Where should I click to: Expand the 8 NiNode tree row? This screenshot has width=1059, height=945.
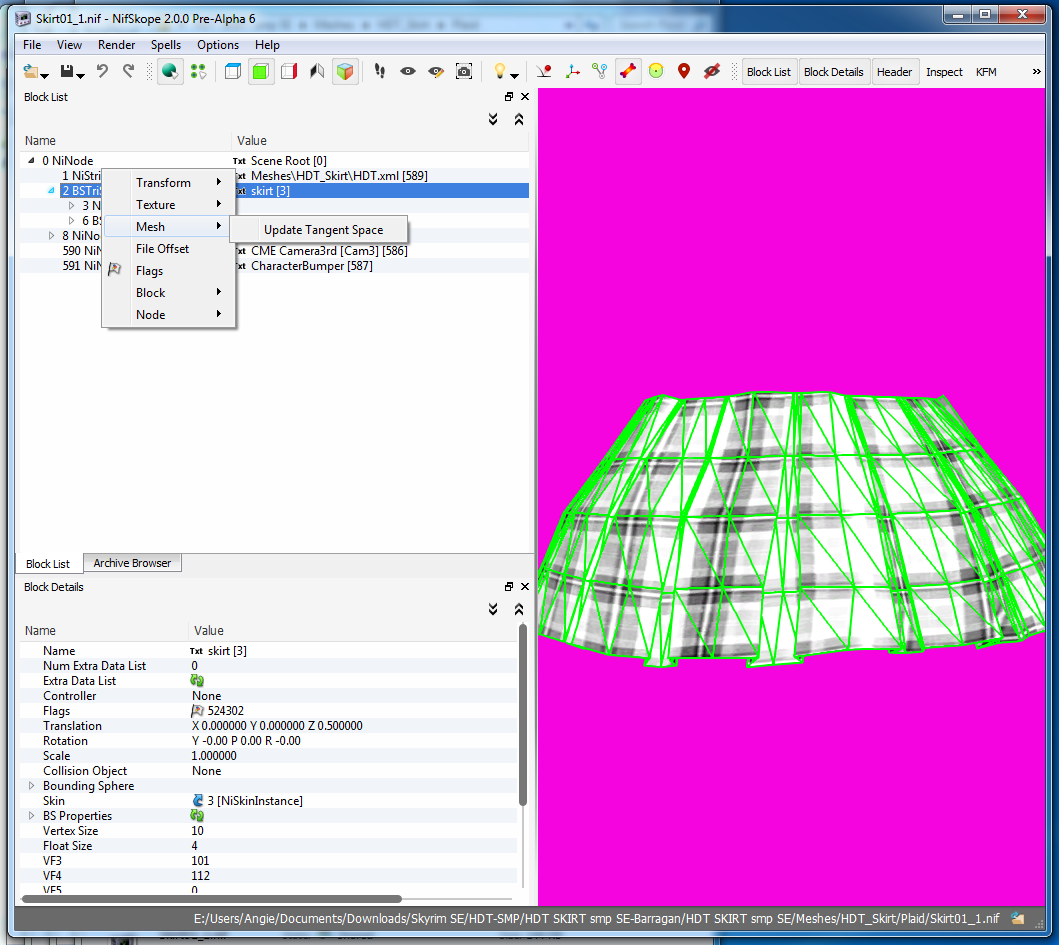click(51, 236)
